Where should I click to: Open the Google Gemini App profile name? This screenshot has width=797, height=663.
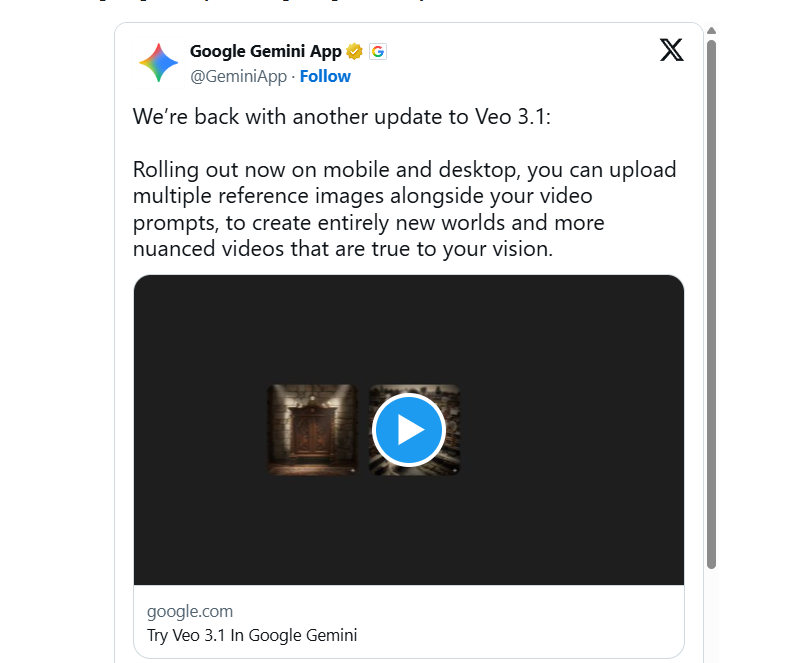265,51
